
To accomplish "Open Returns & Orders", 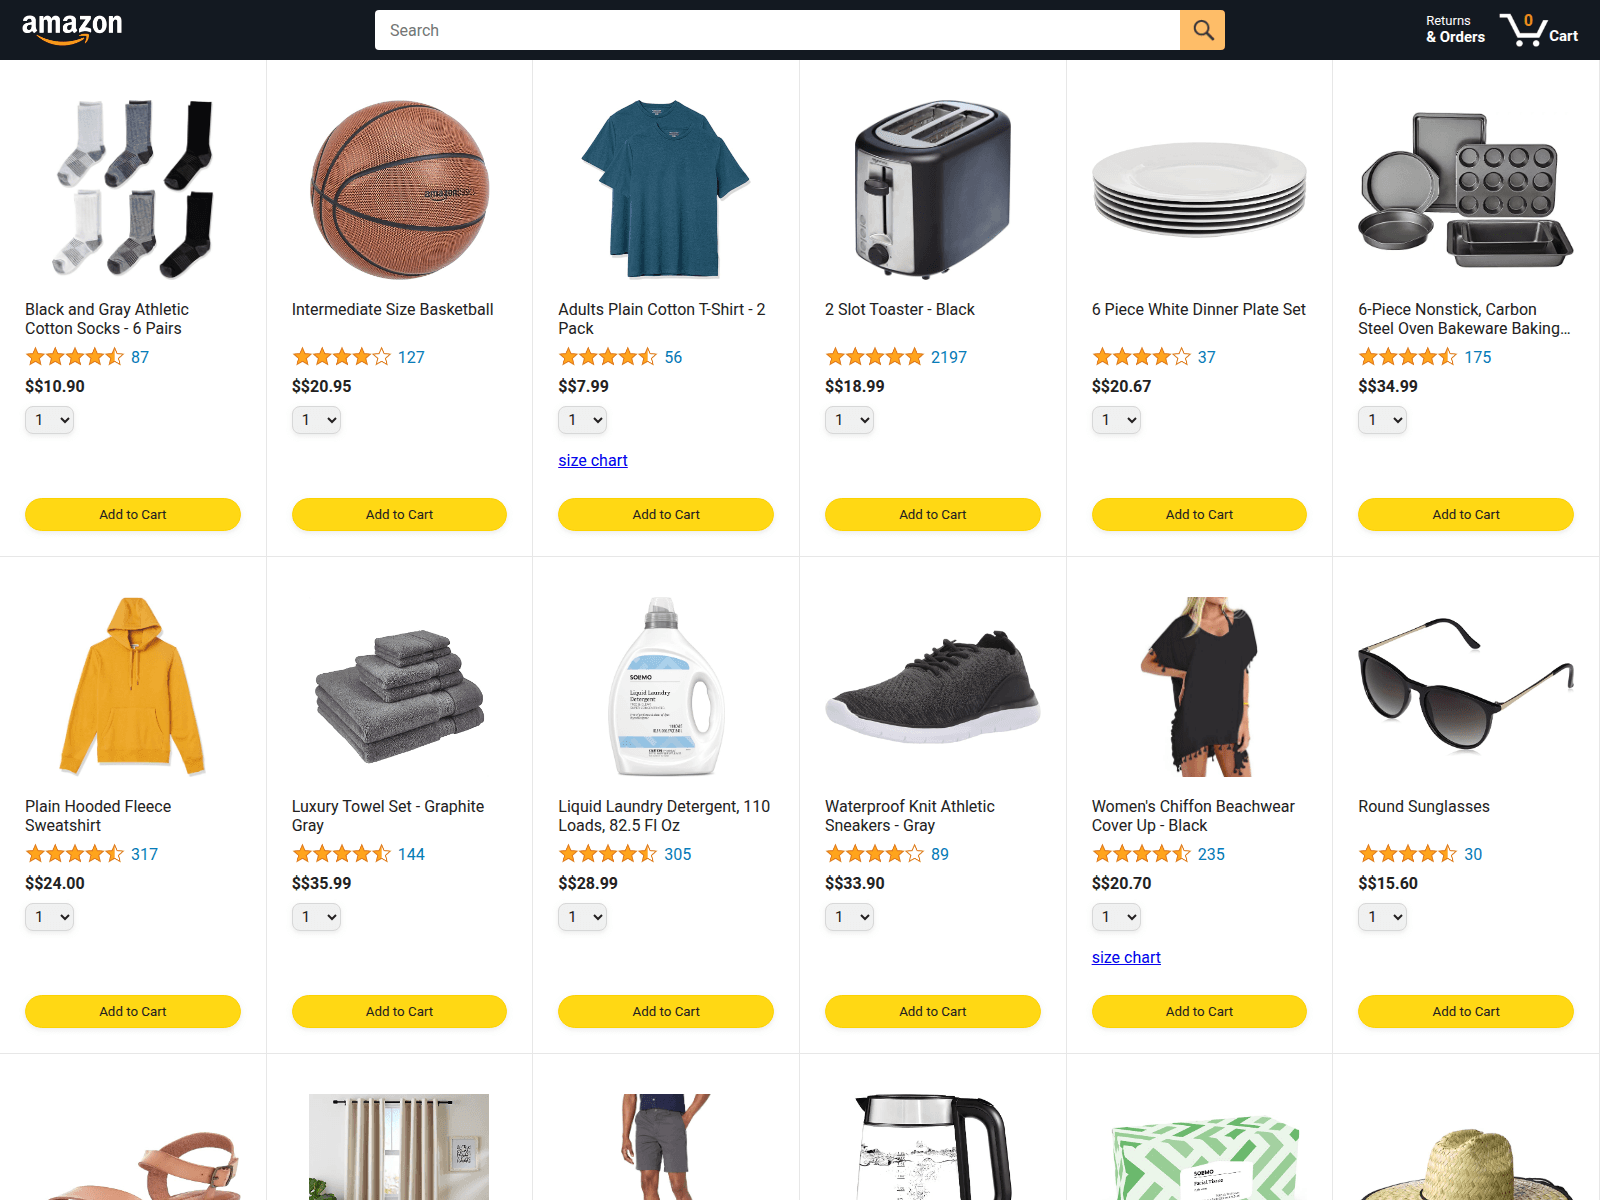I will pos(1455,29).
